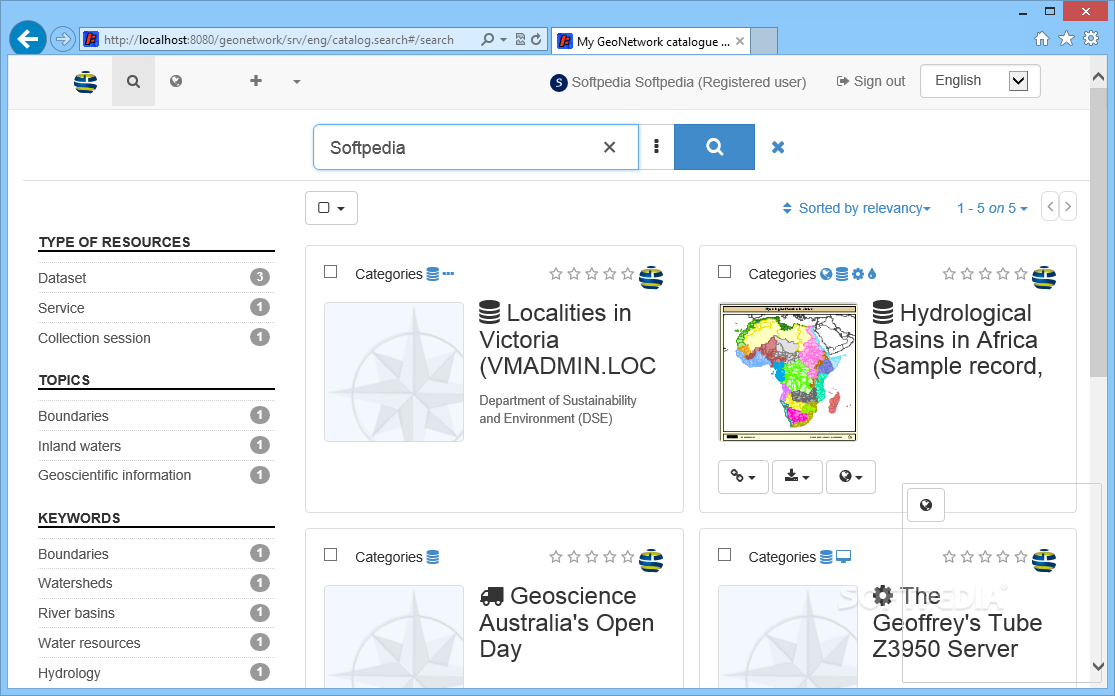Click dataset category icon on Localities in Victoria card
The height and width of the screenshot is (696, 1115).
click(x=432, y=274)
